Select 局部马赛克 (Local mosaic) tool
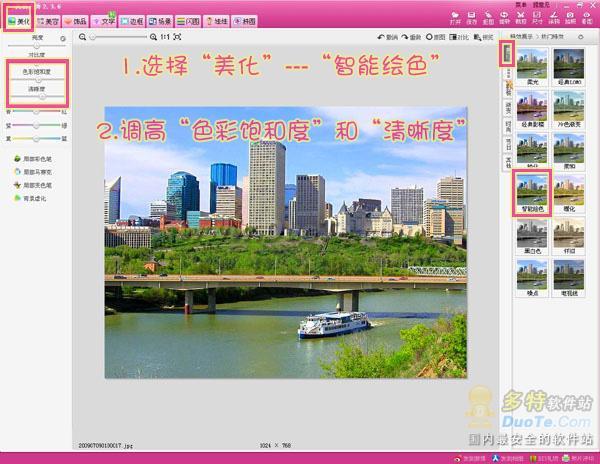Image resolution: width=600 pixels, height=464 pixels. [33, 172]
